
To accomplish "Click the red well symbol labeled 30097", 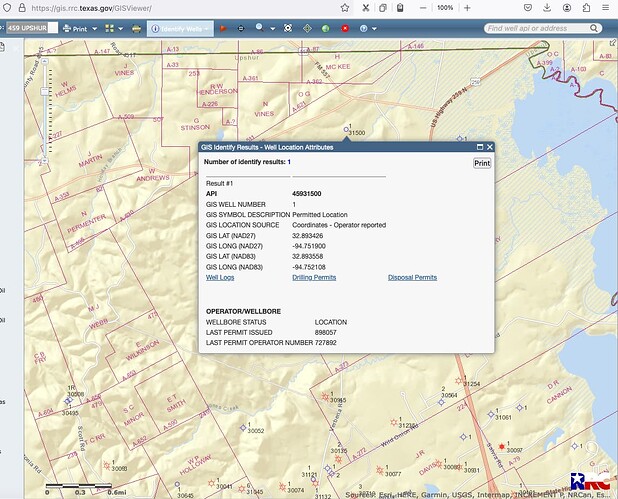I will pos(502,447).
